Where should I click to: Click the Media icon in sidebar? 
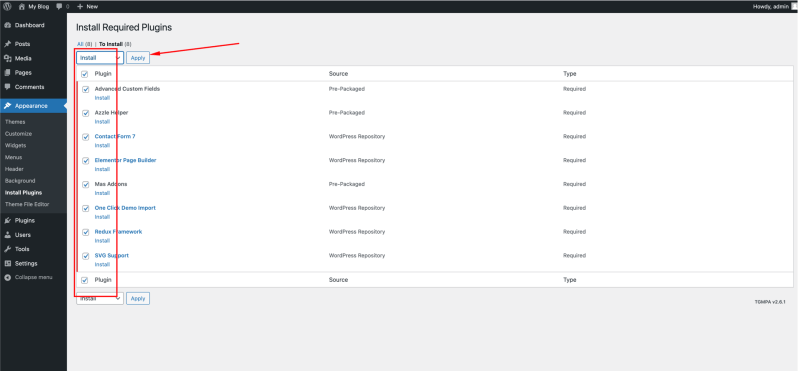point(8,59)
